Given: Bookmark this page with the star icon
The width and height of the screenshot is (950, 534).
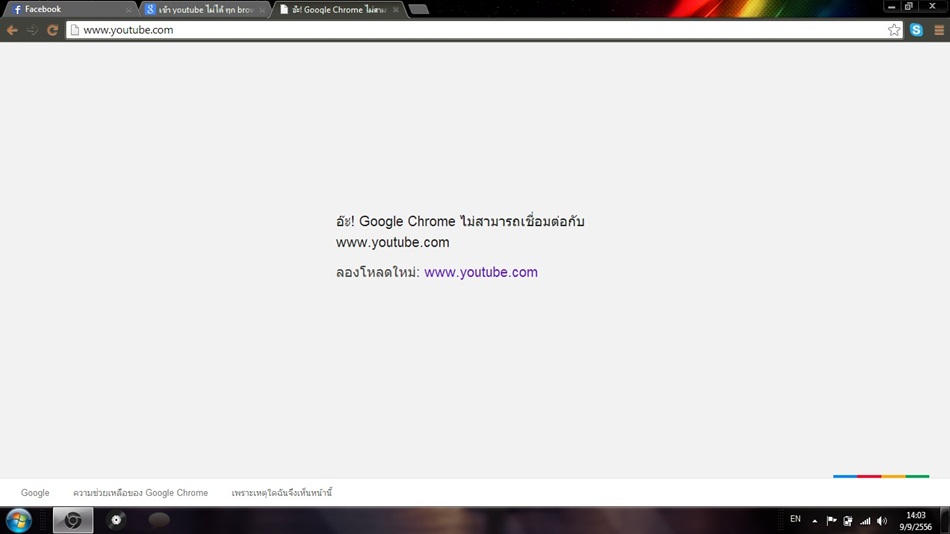Looking at the screenshot, I should [x=894, y=30].
